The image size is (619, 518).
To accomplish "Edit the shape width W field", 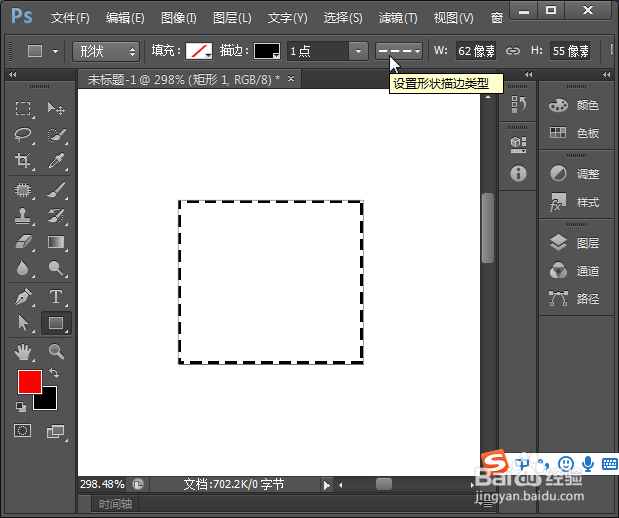I will tap(476, 51).
